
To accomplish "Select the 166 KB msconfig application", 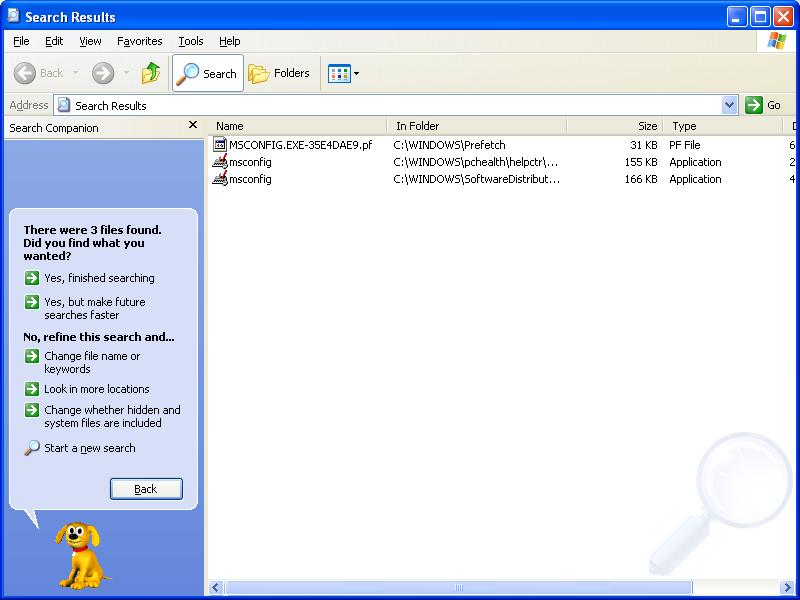I will coord(249,179).
